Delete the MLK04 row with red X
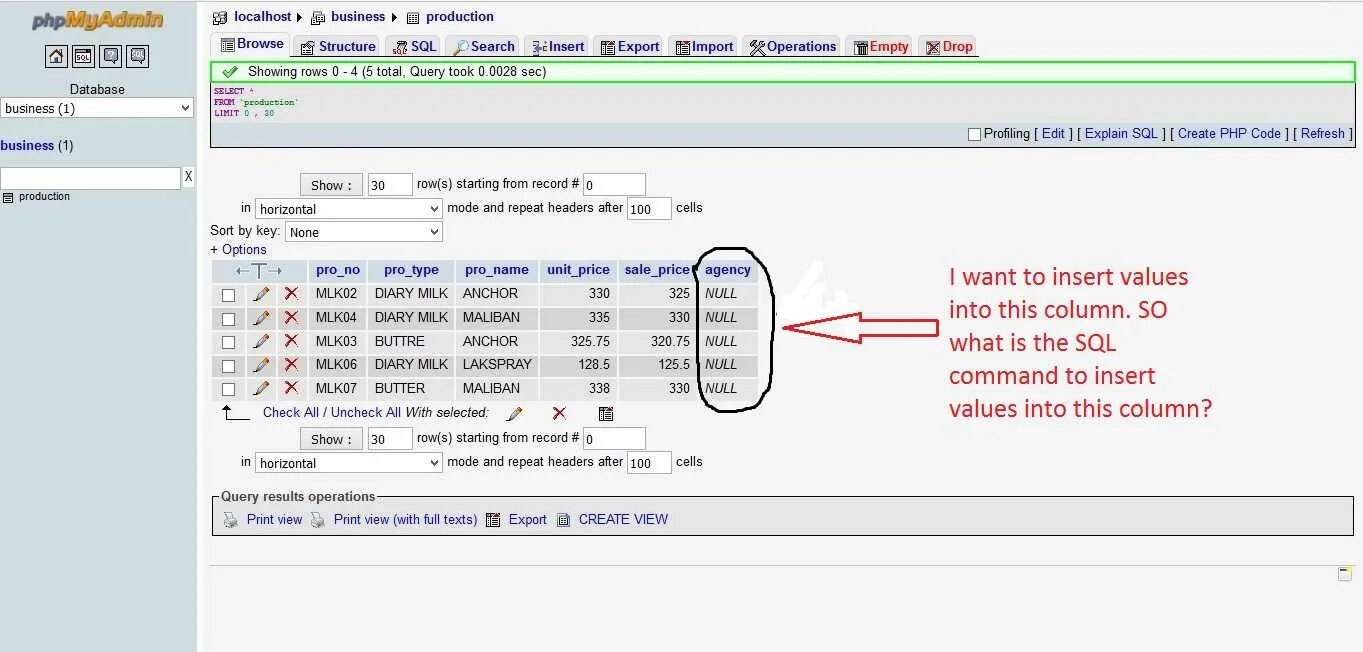Screen dimensions: 1363x652 tap(291, 318)
